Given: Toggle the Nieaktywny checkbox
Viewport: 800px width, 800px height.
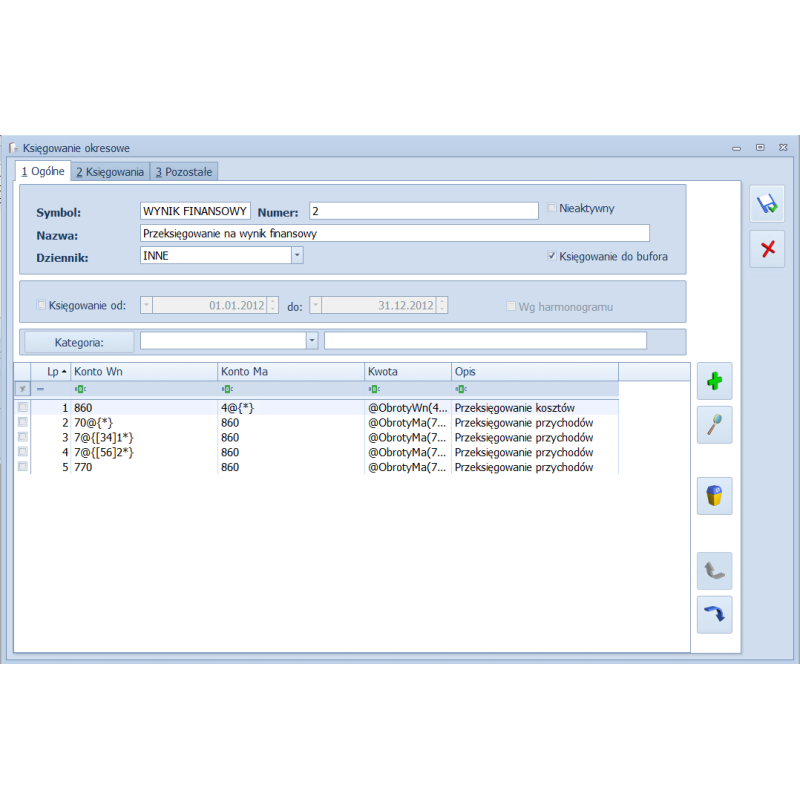Looking at the screenshot, I should click(551, 209).
